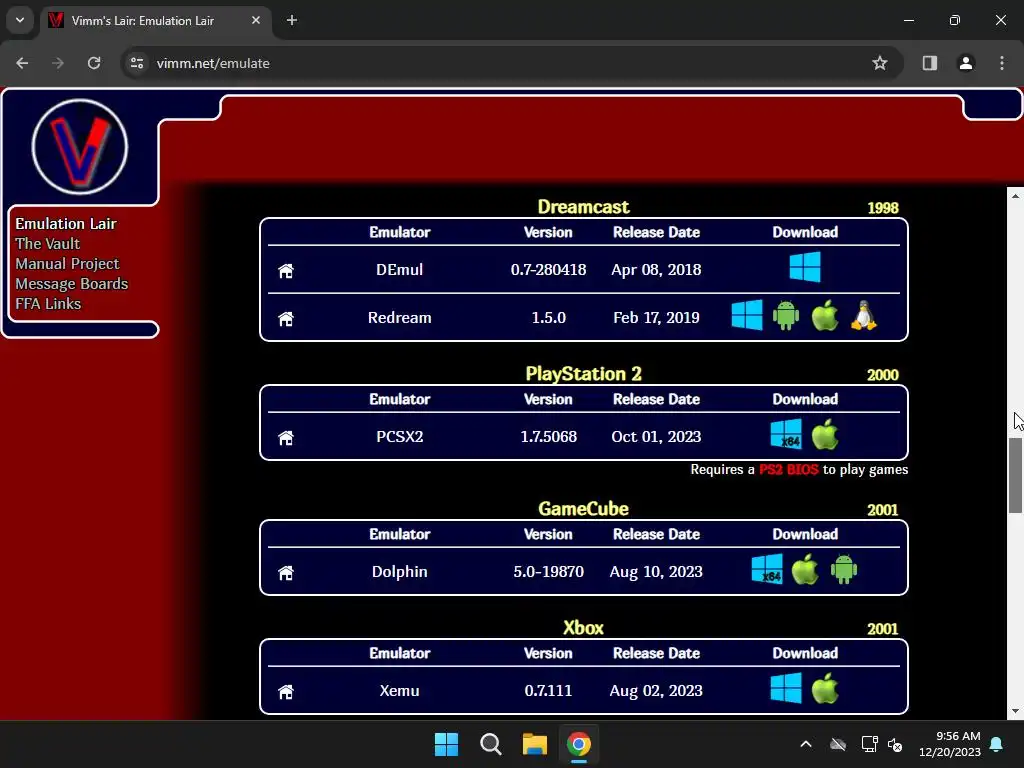Open the Redream homepage via its house icon
The height and width of the screenshot is (768, 1024).
(x=285, y=319)
